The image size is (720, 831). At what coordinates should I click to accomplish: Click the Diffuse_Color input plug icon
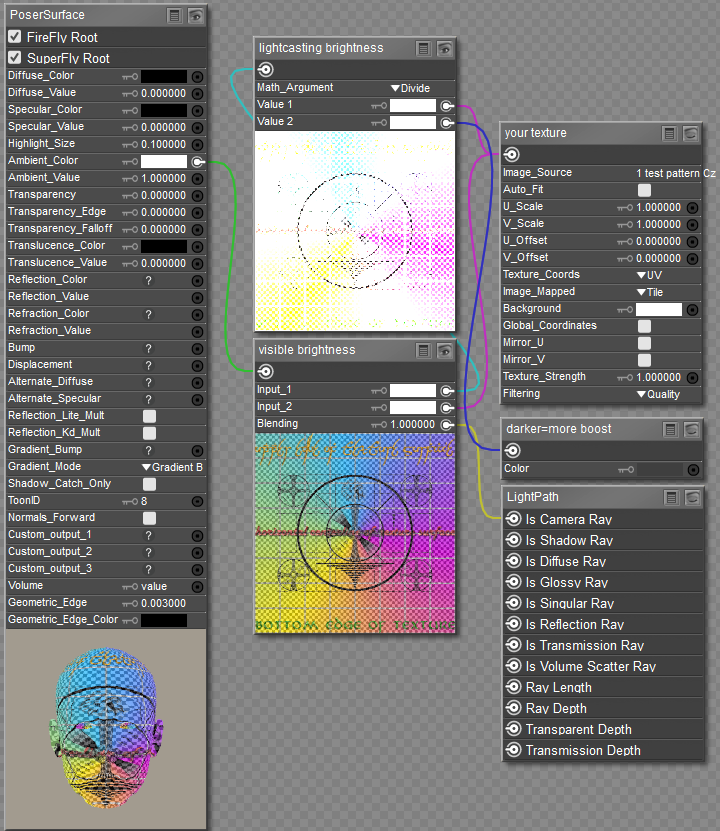197,76
